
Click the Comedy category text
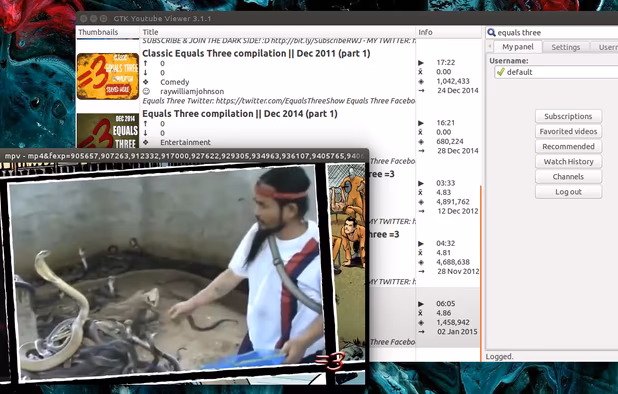pyautogui.click(x=175, y=82)
